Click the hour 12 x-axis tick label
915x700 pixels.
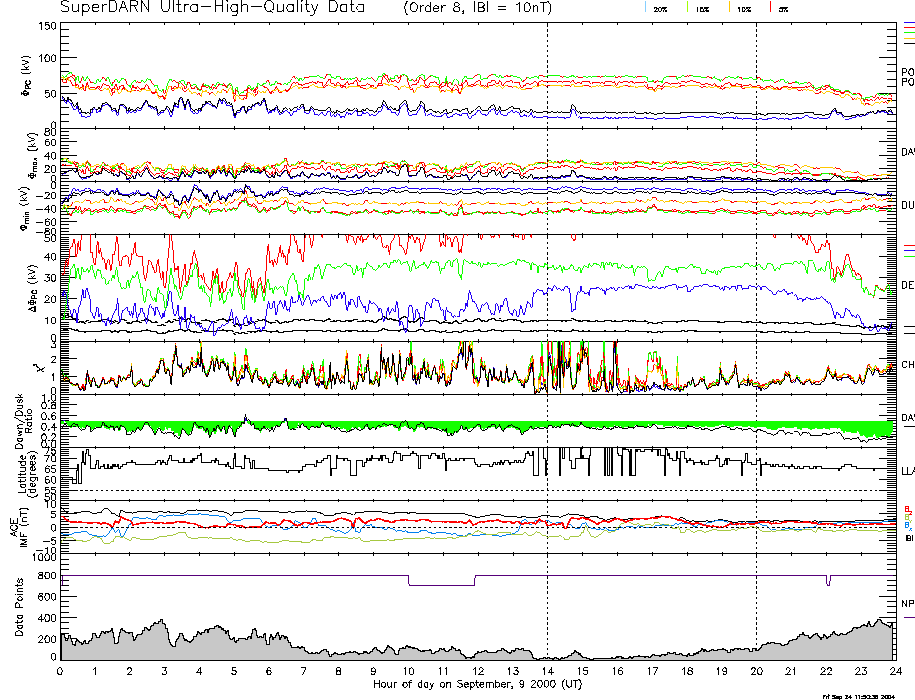coord(477,671)
